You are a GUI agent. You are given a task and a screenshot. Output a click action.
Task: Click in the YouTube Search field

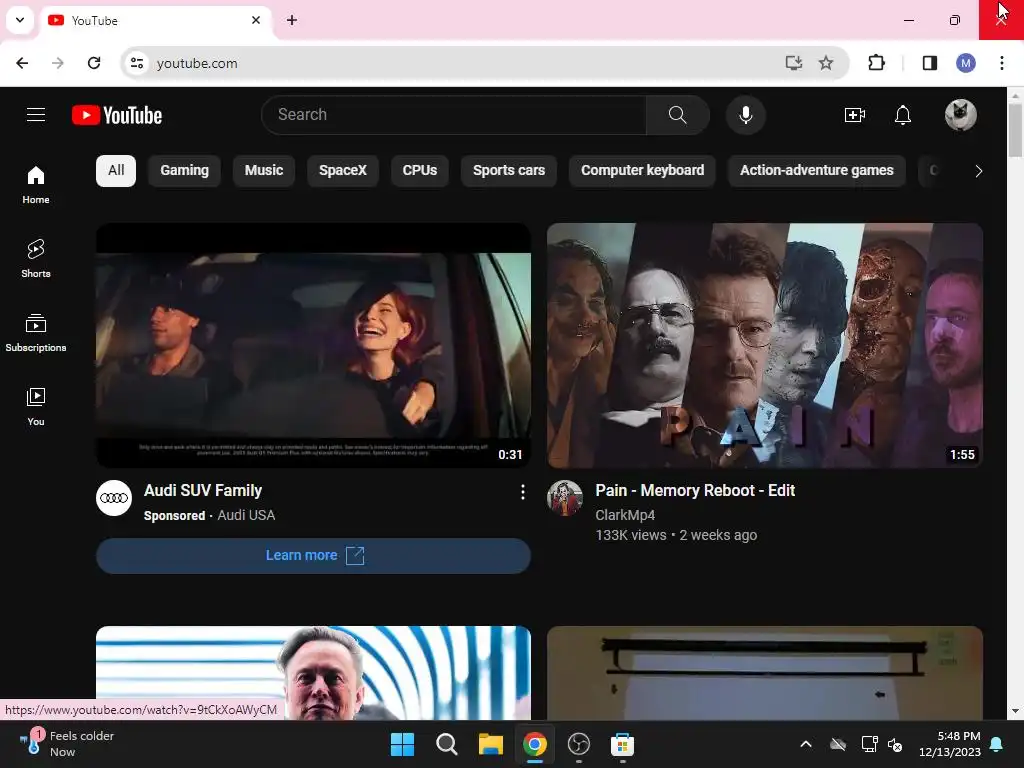tap(454, 115)
